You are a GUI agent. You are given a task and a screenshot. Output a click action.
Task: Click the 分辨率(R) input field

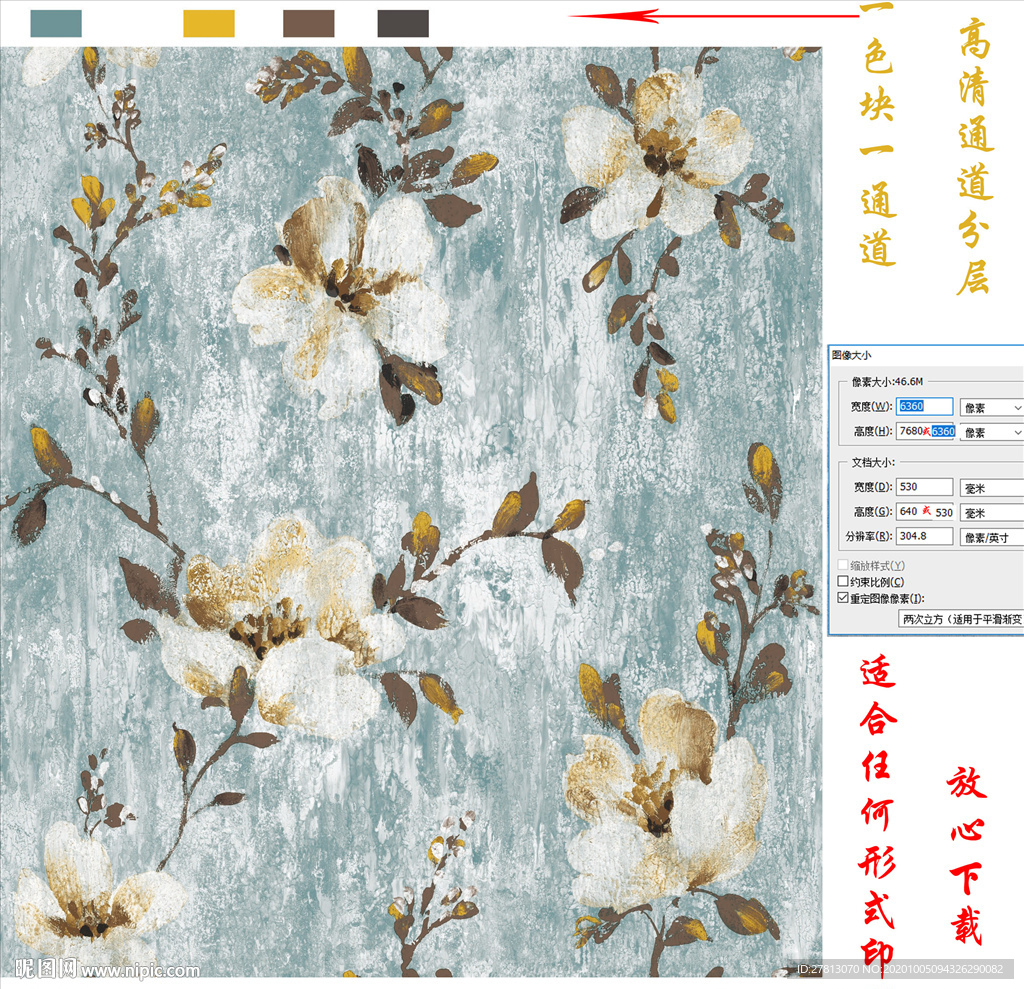pyautogui.click(x=924, y=536)
